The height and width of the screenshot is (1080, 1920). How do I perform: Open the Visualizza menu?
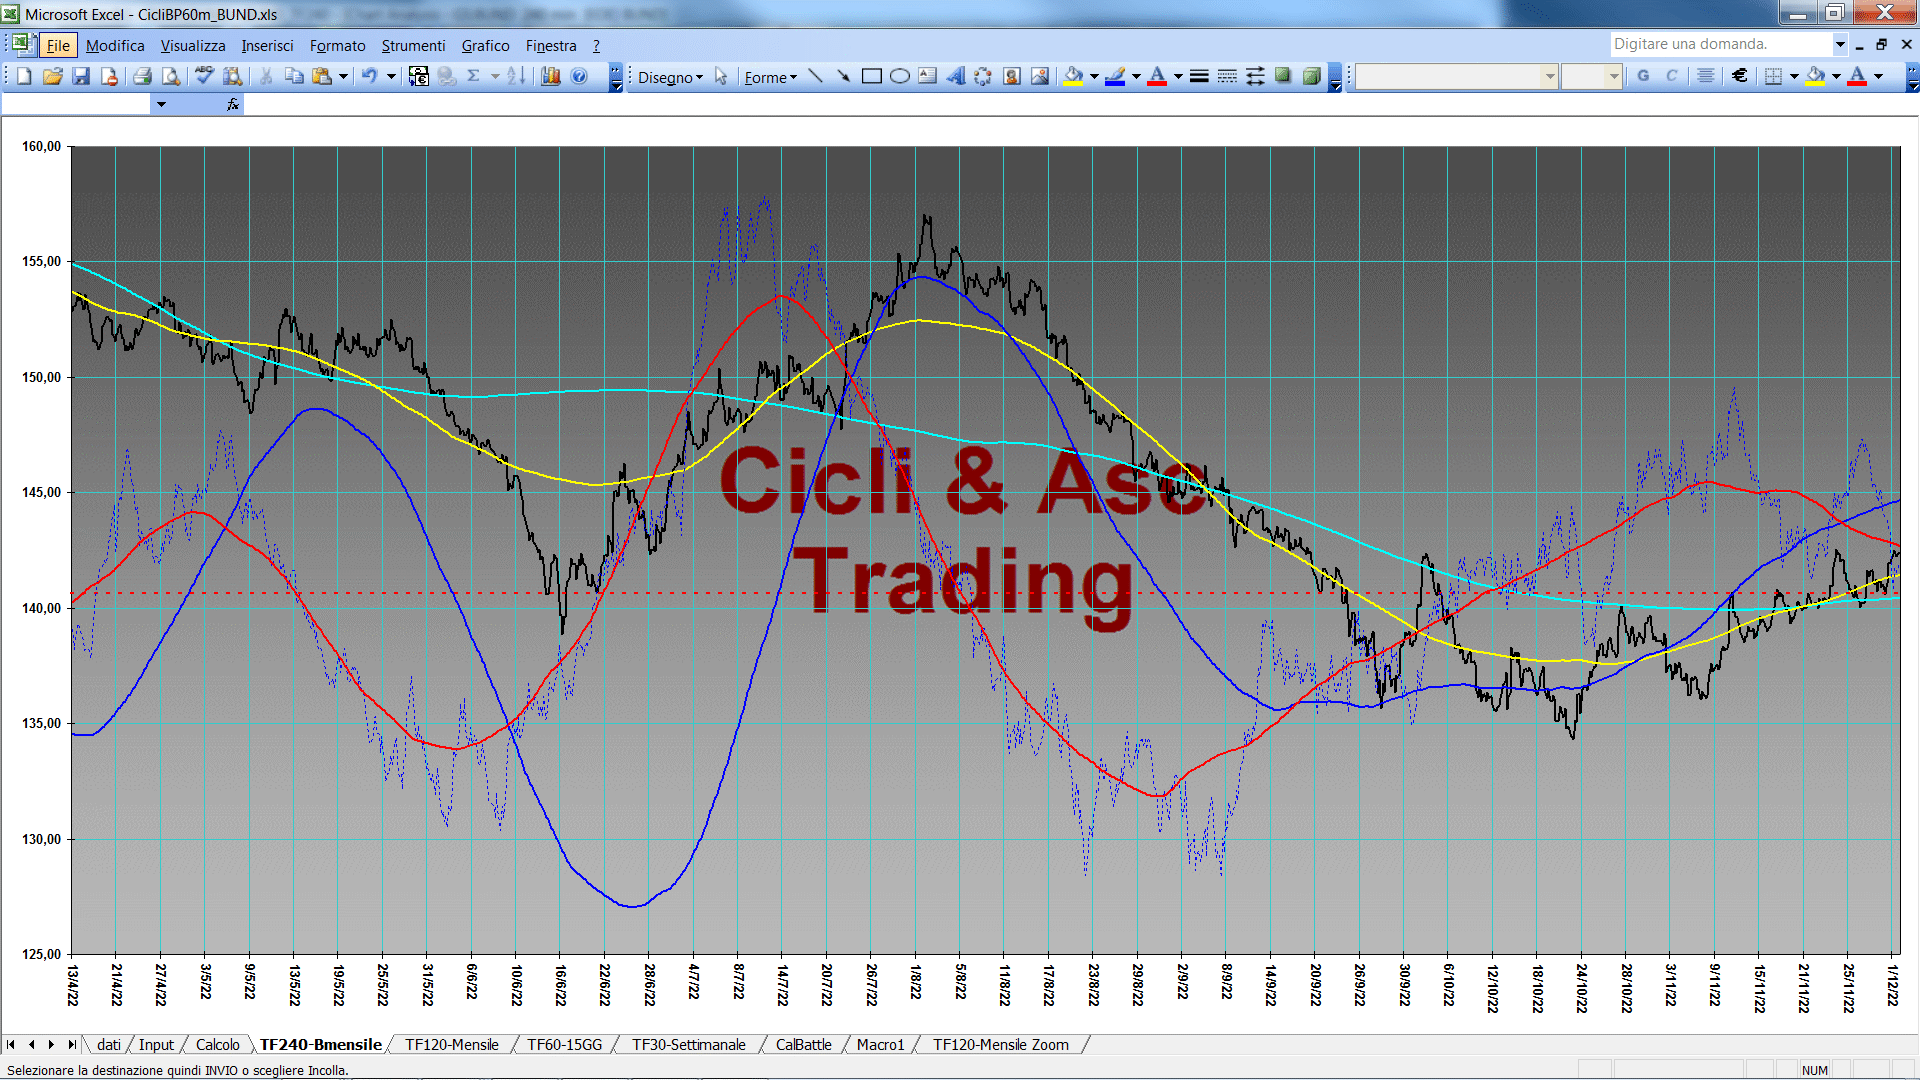tap(193, 46)
